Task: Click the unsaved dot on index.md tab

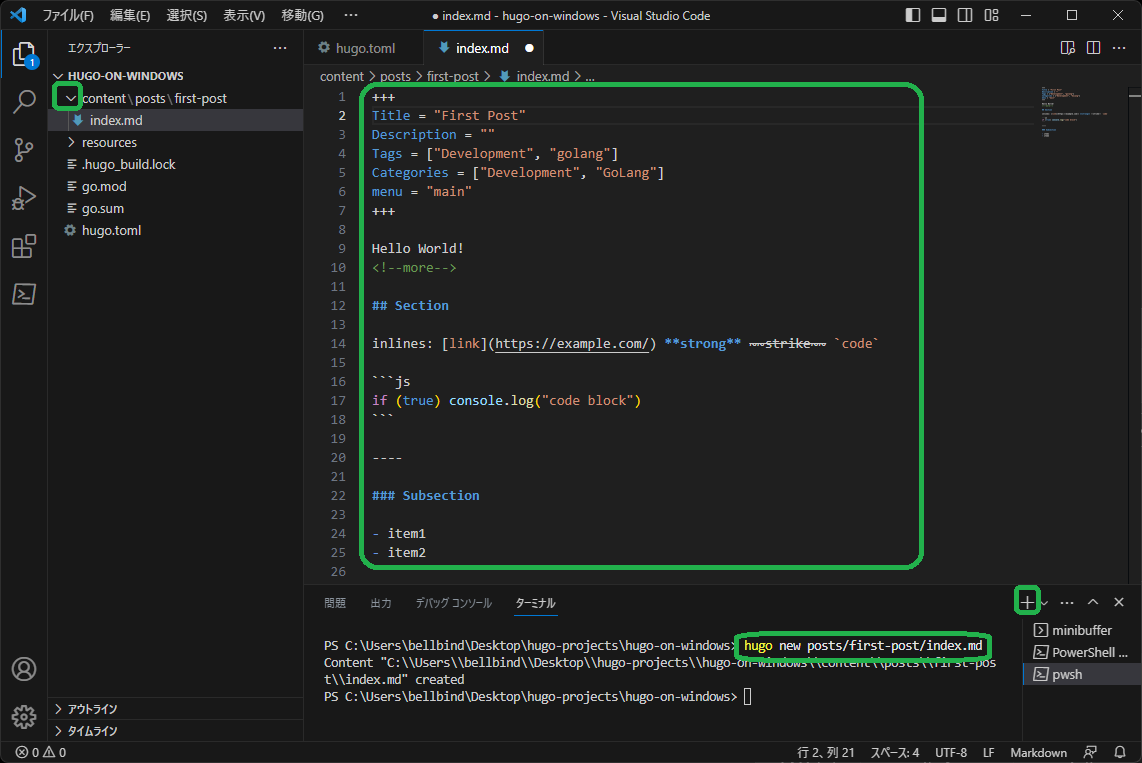Action: [x=529, y=48]
